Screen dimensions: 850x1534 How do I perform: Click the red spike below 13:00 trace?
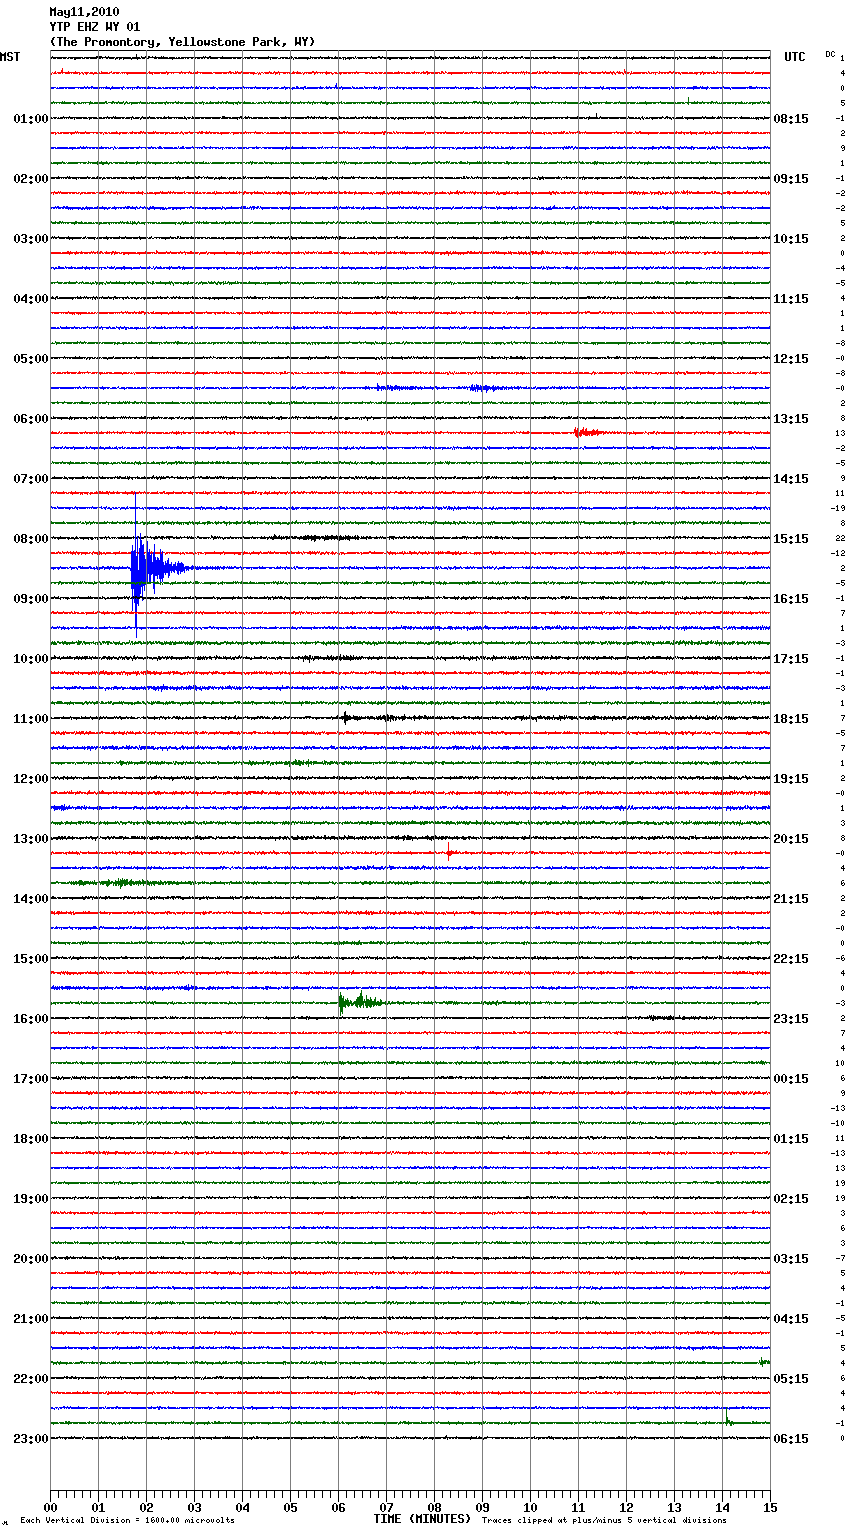(x=449, y=853)
